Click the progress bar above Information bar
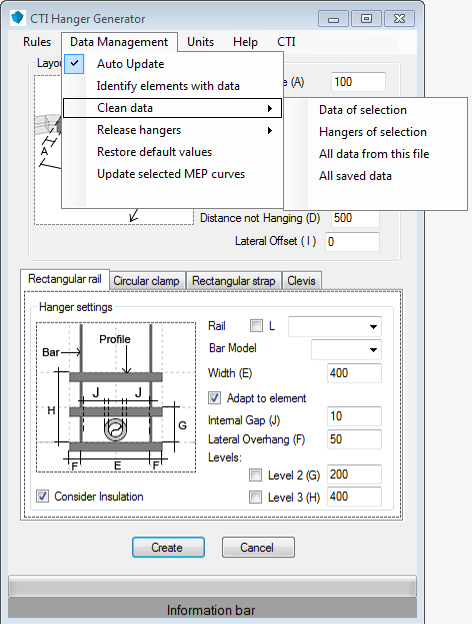 coord(212,586)
